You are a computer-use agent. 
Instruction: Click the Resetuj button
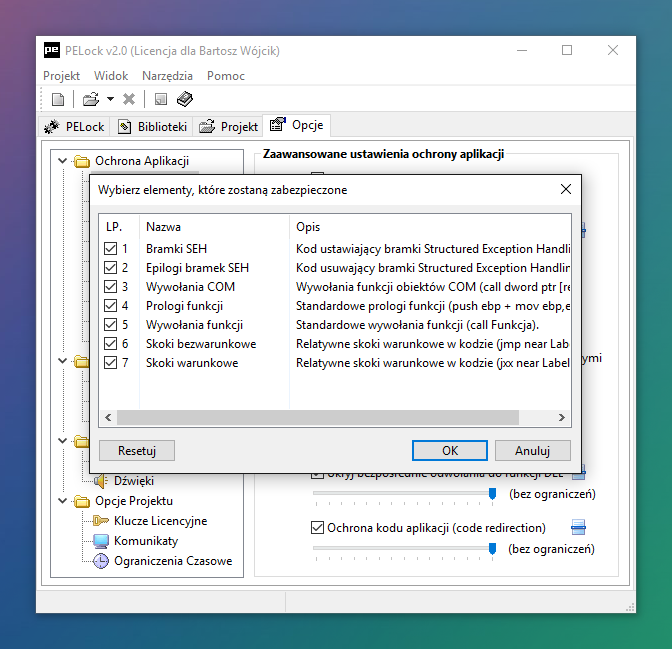137,451
